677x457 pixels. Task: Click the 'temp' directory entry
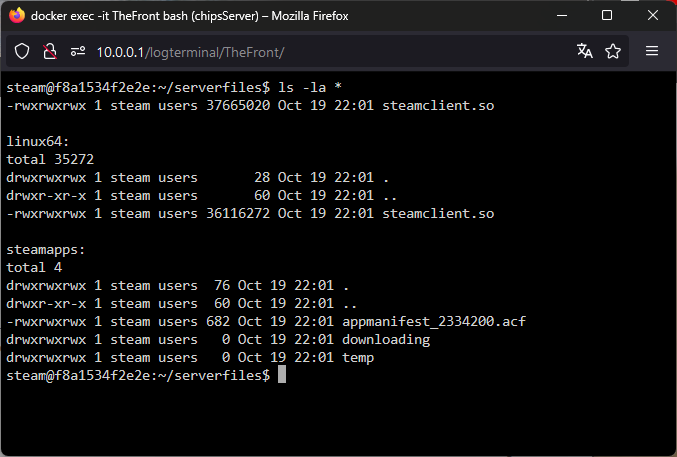pos(358,358)
